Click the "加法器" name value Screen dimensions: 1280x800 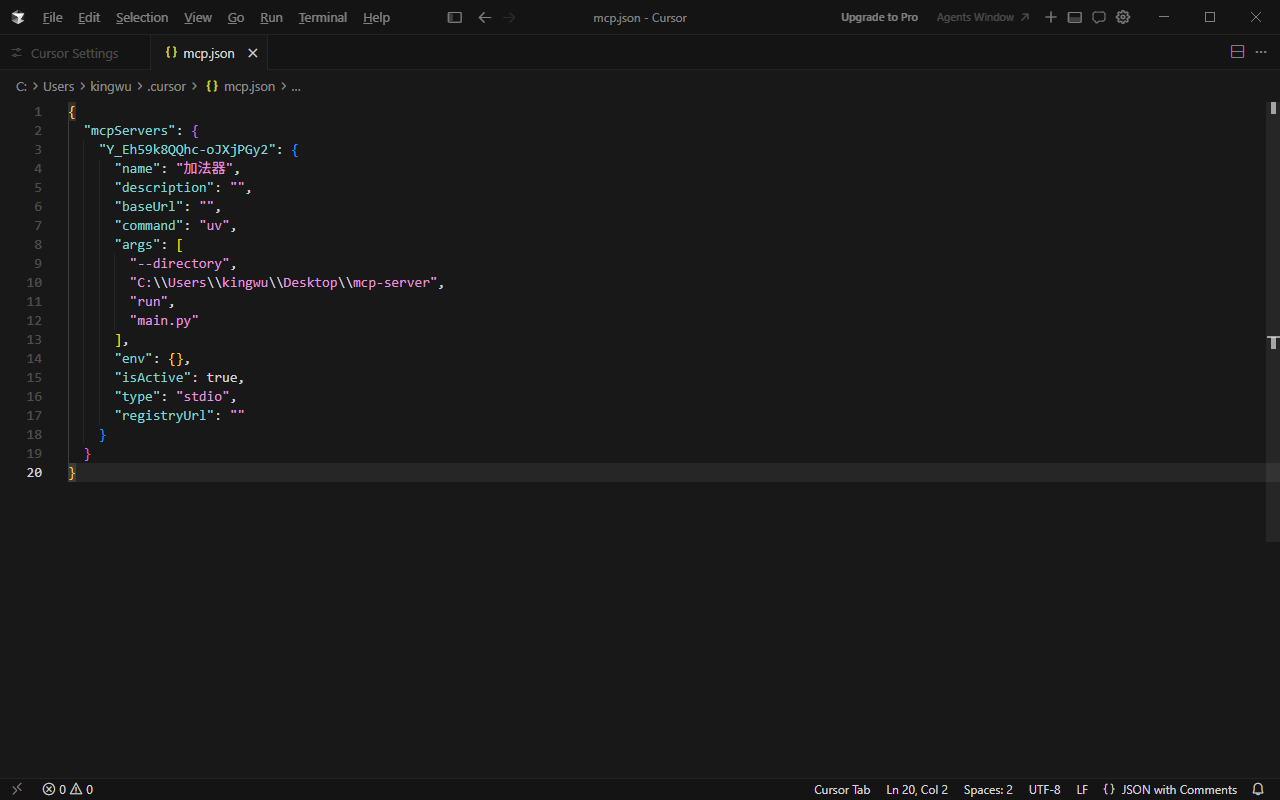tap(204, 168)
